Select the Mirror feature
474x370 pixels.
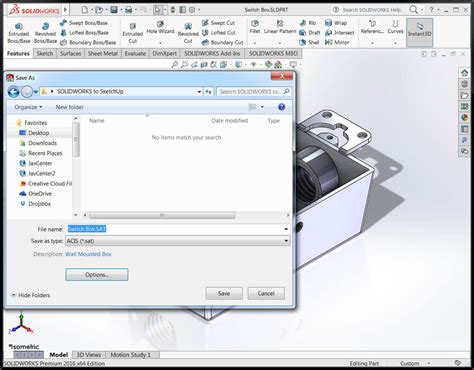point(337,42)
